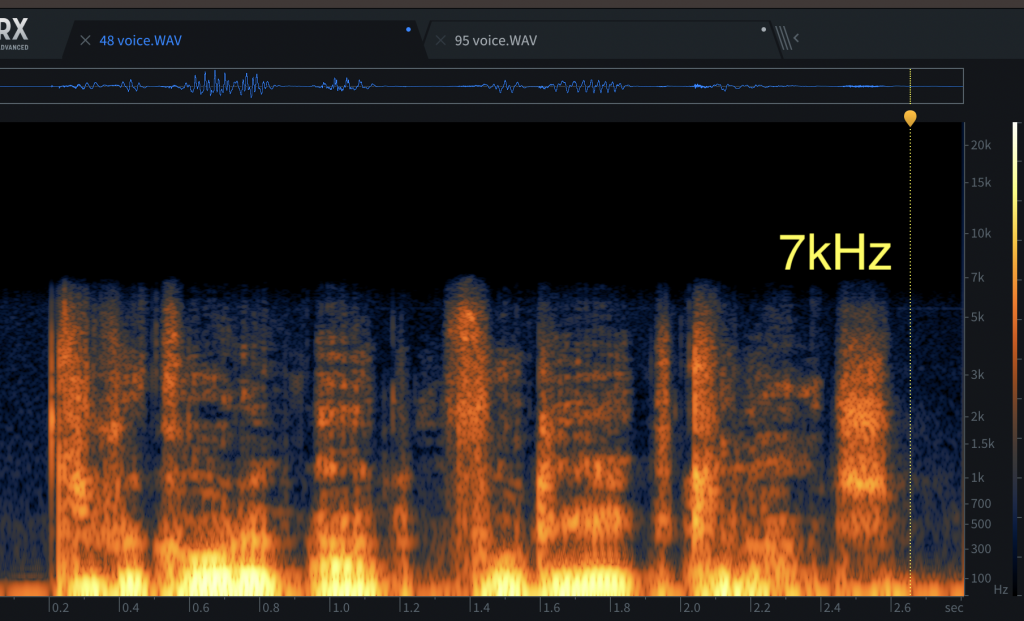The width and height of the screenshot is (1024, 621).
Task: Click the 1.0 second mark on timeline
Action: click(342, 607)
